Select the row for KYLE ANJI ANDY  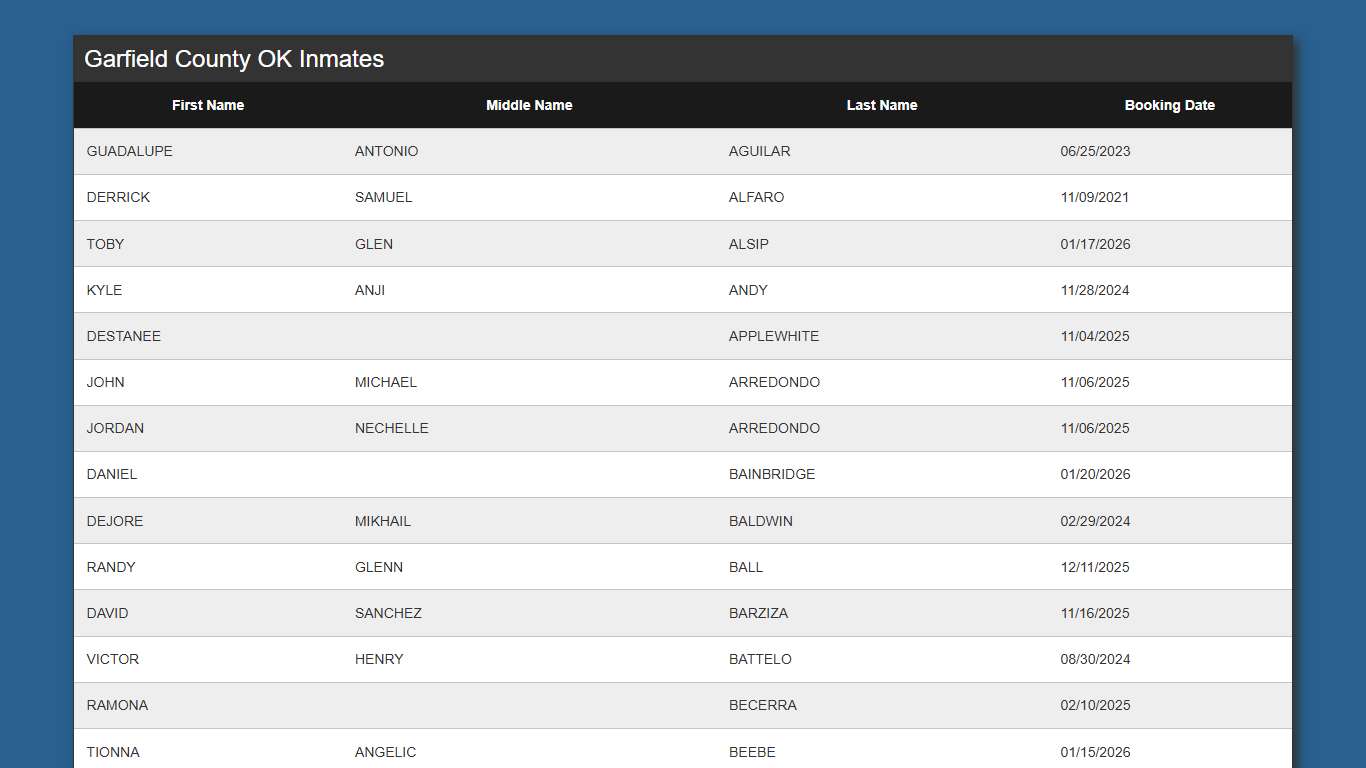(x=400, y=290)
